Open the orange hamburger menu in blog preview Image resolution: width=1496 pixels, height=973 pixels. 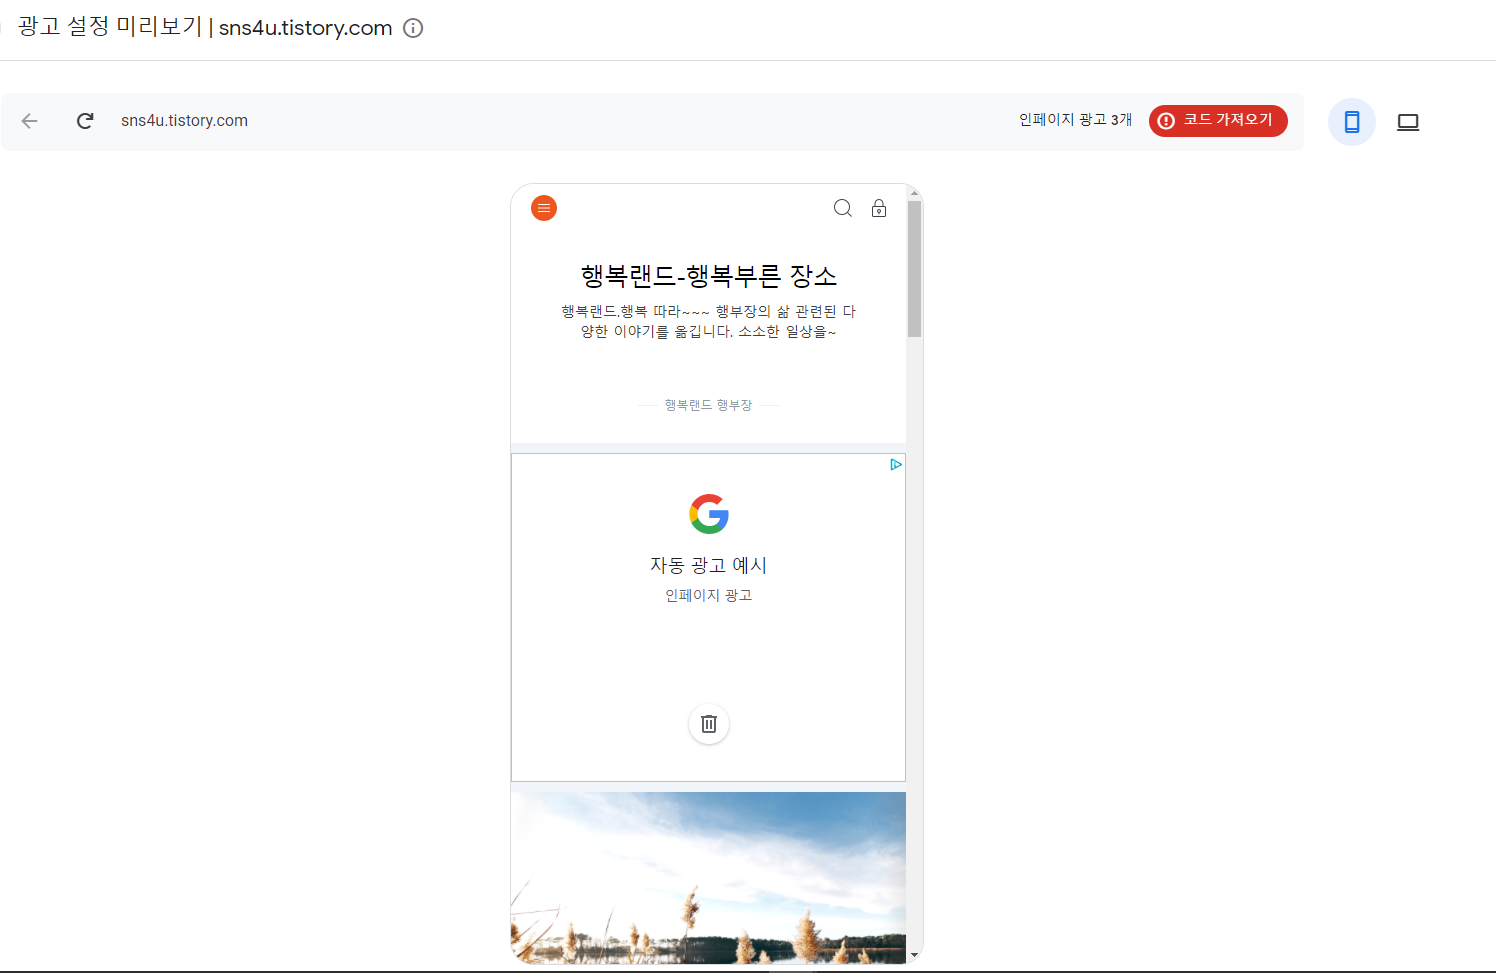pos(544,208)
